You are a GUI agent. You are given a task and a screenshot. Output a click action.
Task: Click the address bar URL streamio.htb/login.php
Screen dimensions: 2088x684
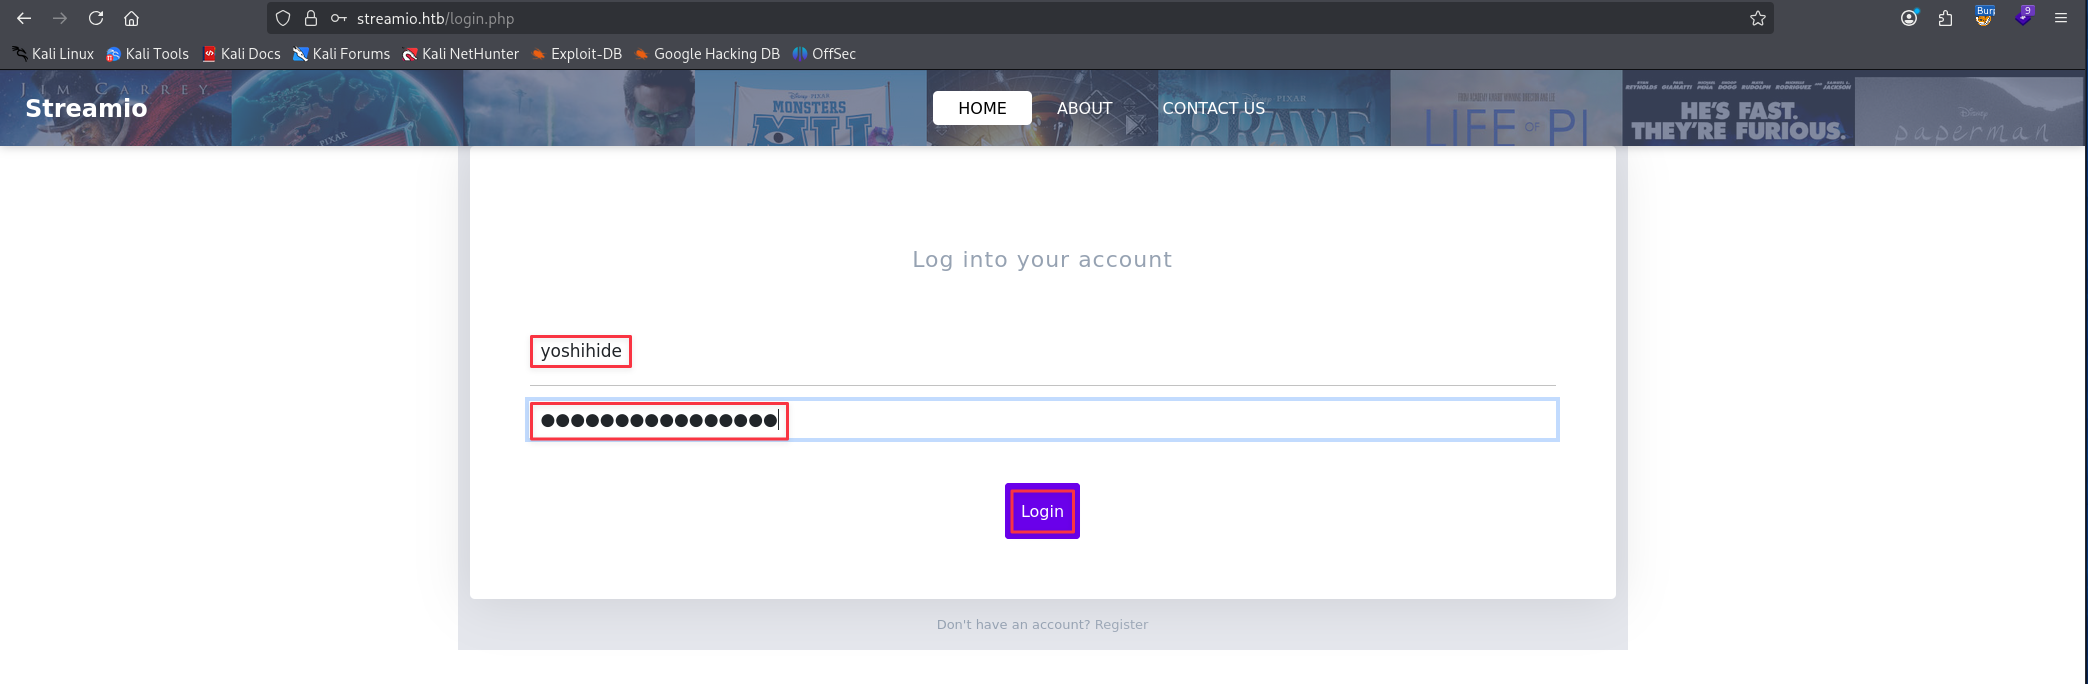pyautogui.click(x=436, y=18)
